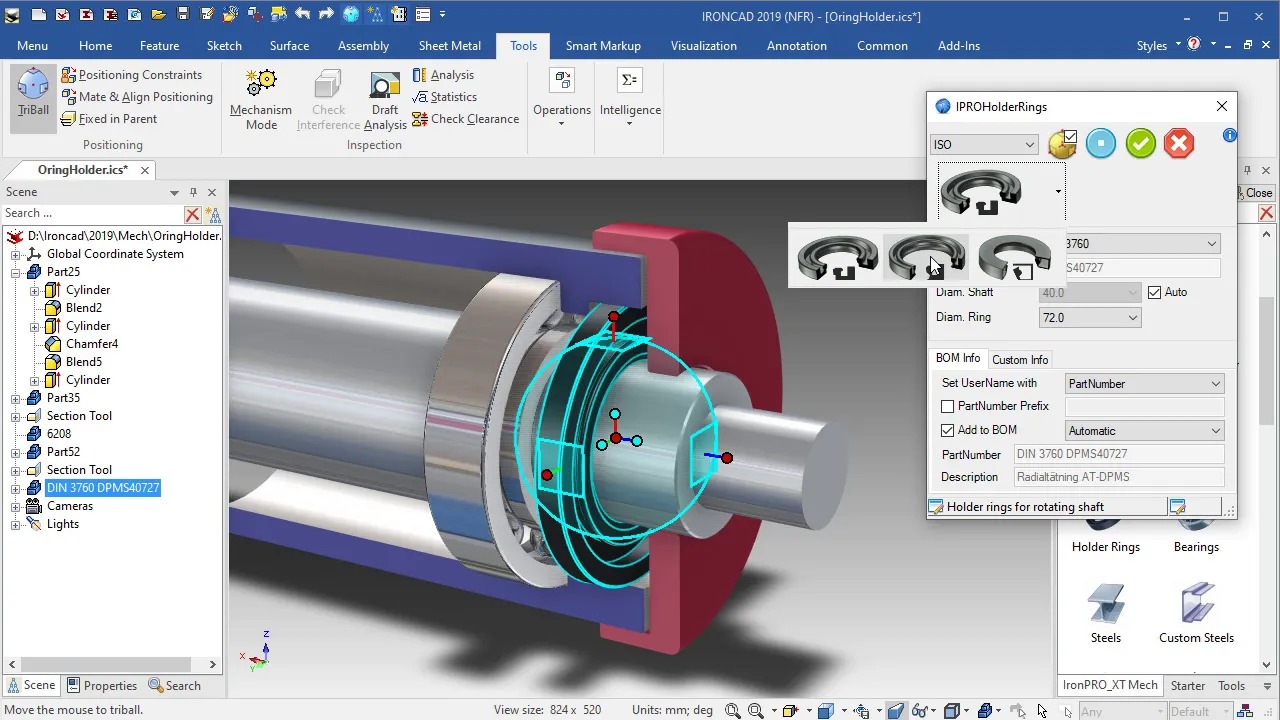The width and height of the screenshot is (1280, 720).
Task: Choose the third holder ring type thumbnail
Action: tap(1015, 258)
